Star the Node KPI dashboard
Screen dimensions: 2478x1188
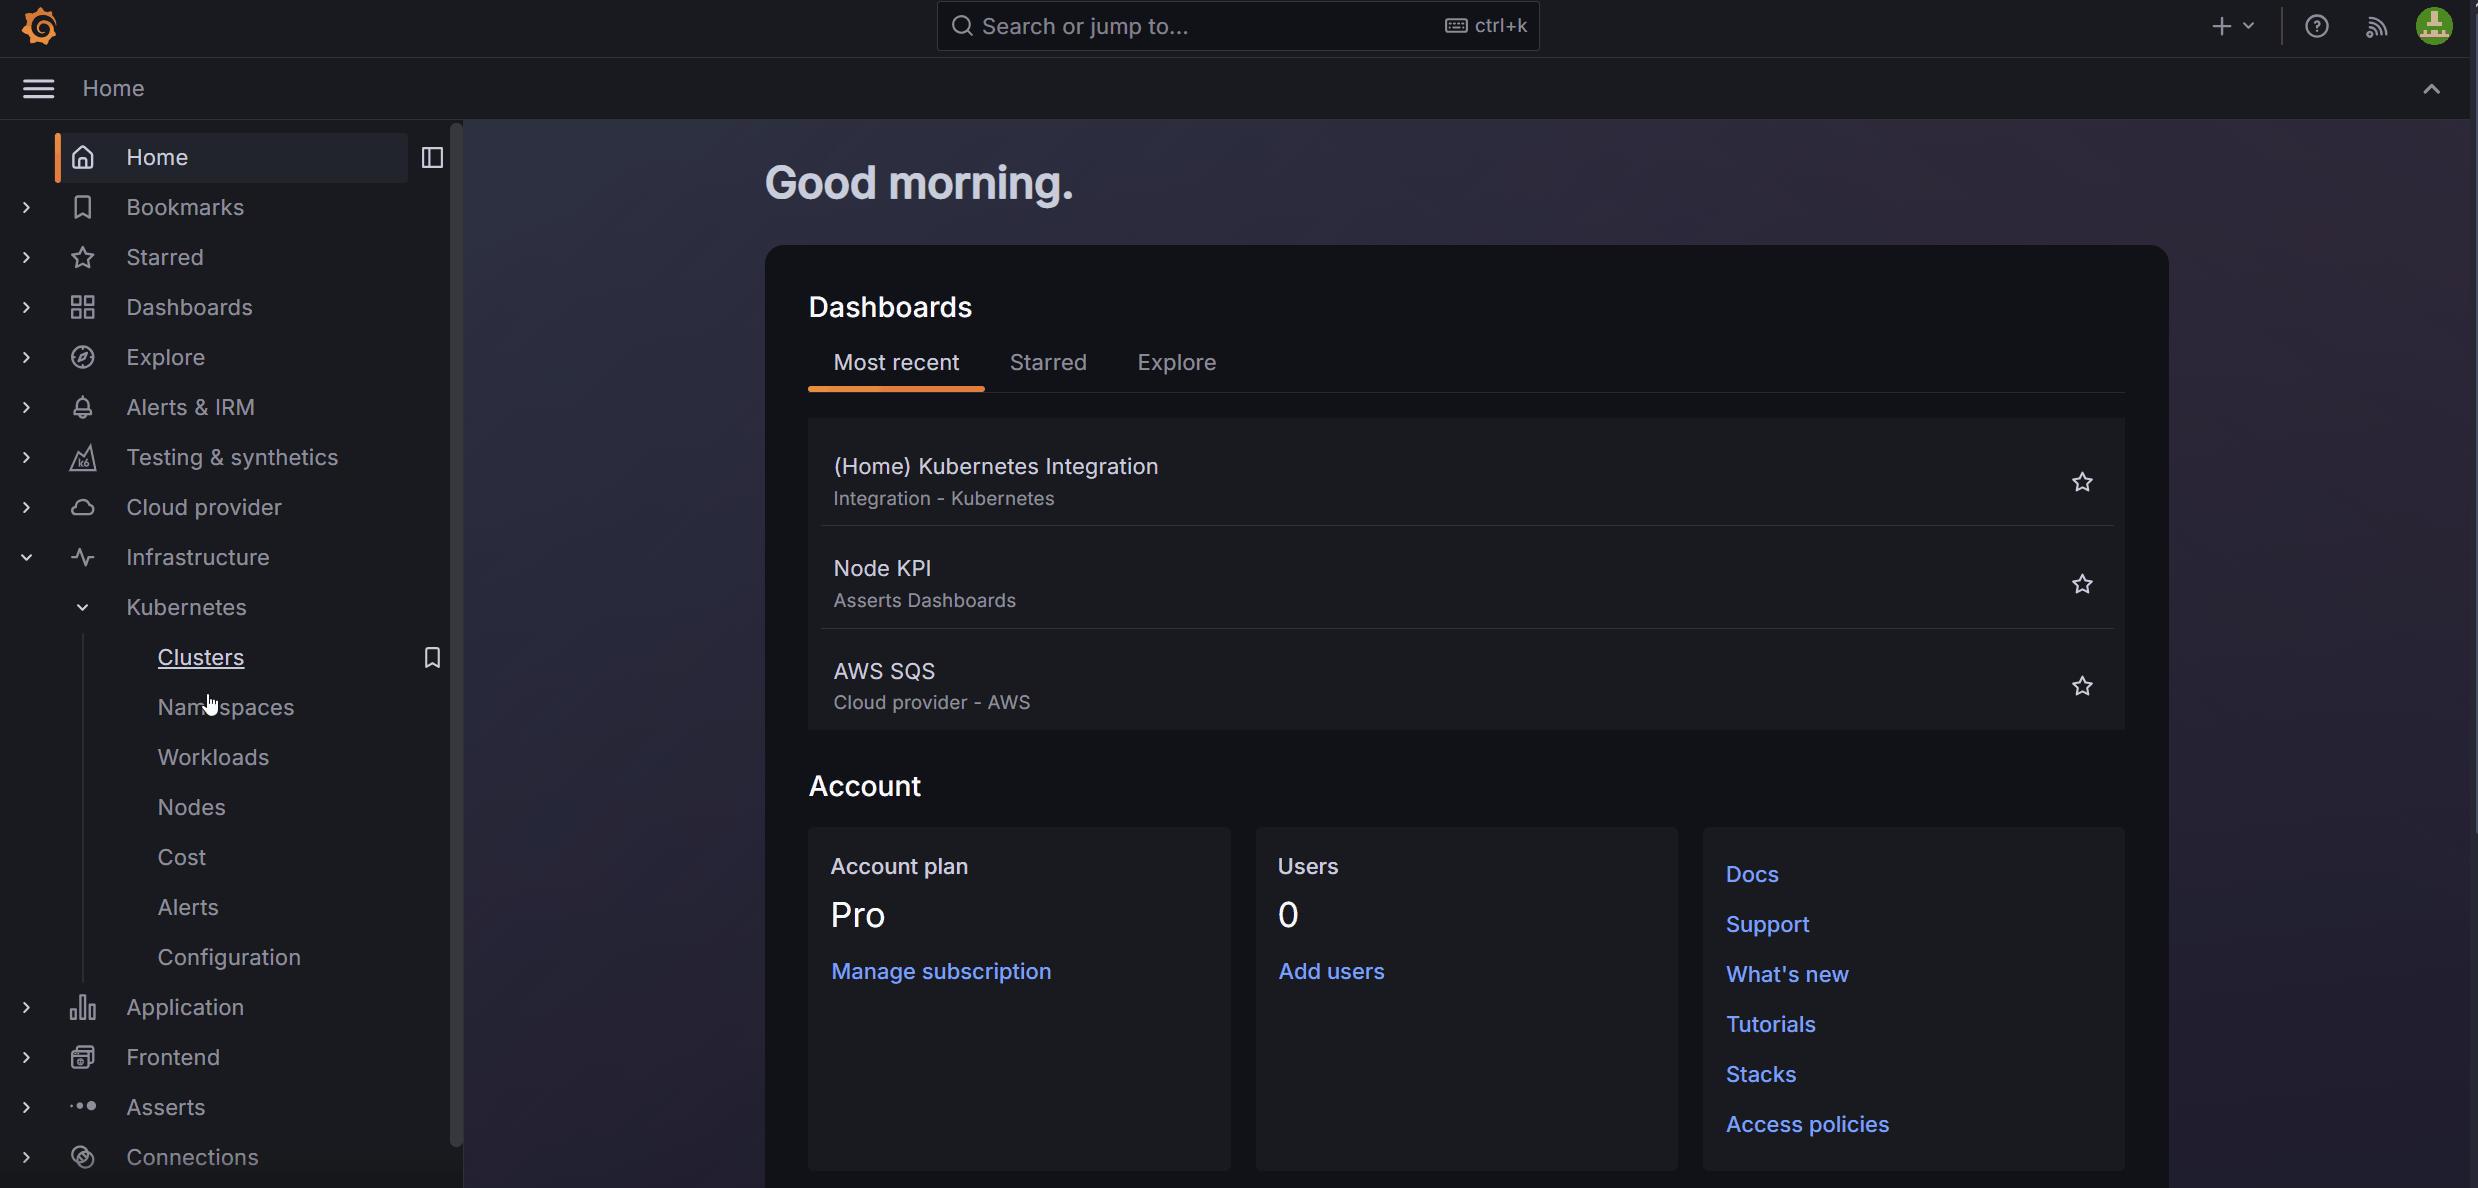click(2082, 584)
